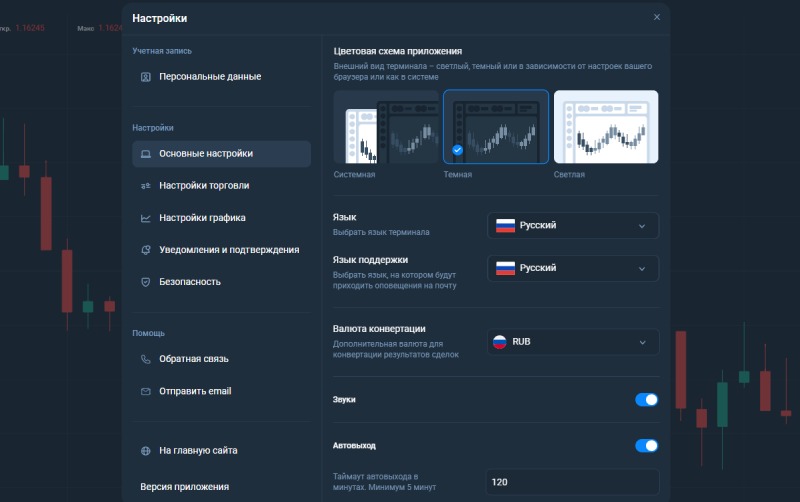The image size is (800, 502).
Task: Open the Валюта конвертации RUB dropdown
Action: click(573, 342)
